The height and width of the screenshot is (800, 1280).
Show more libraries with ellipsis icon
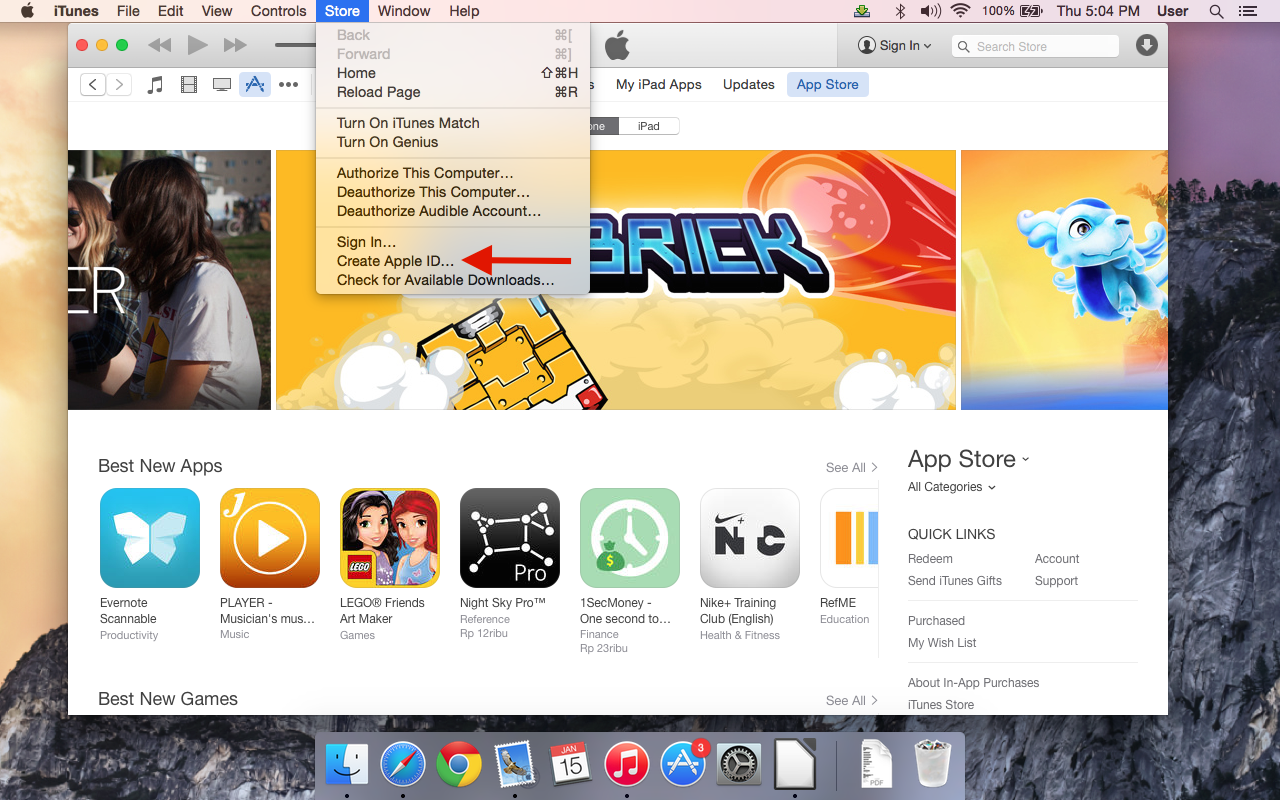pos(289,85)
